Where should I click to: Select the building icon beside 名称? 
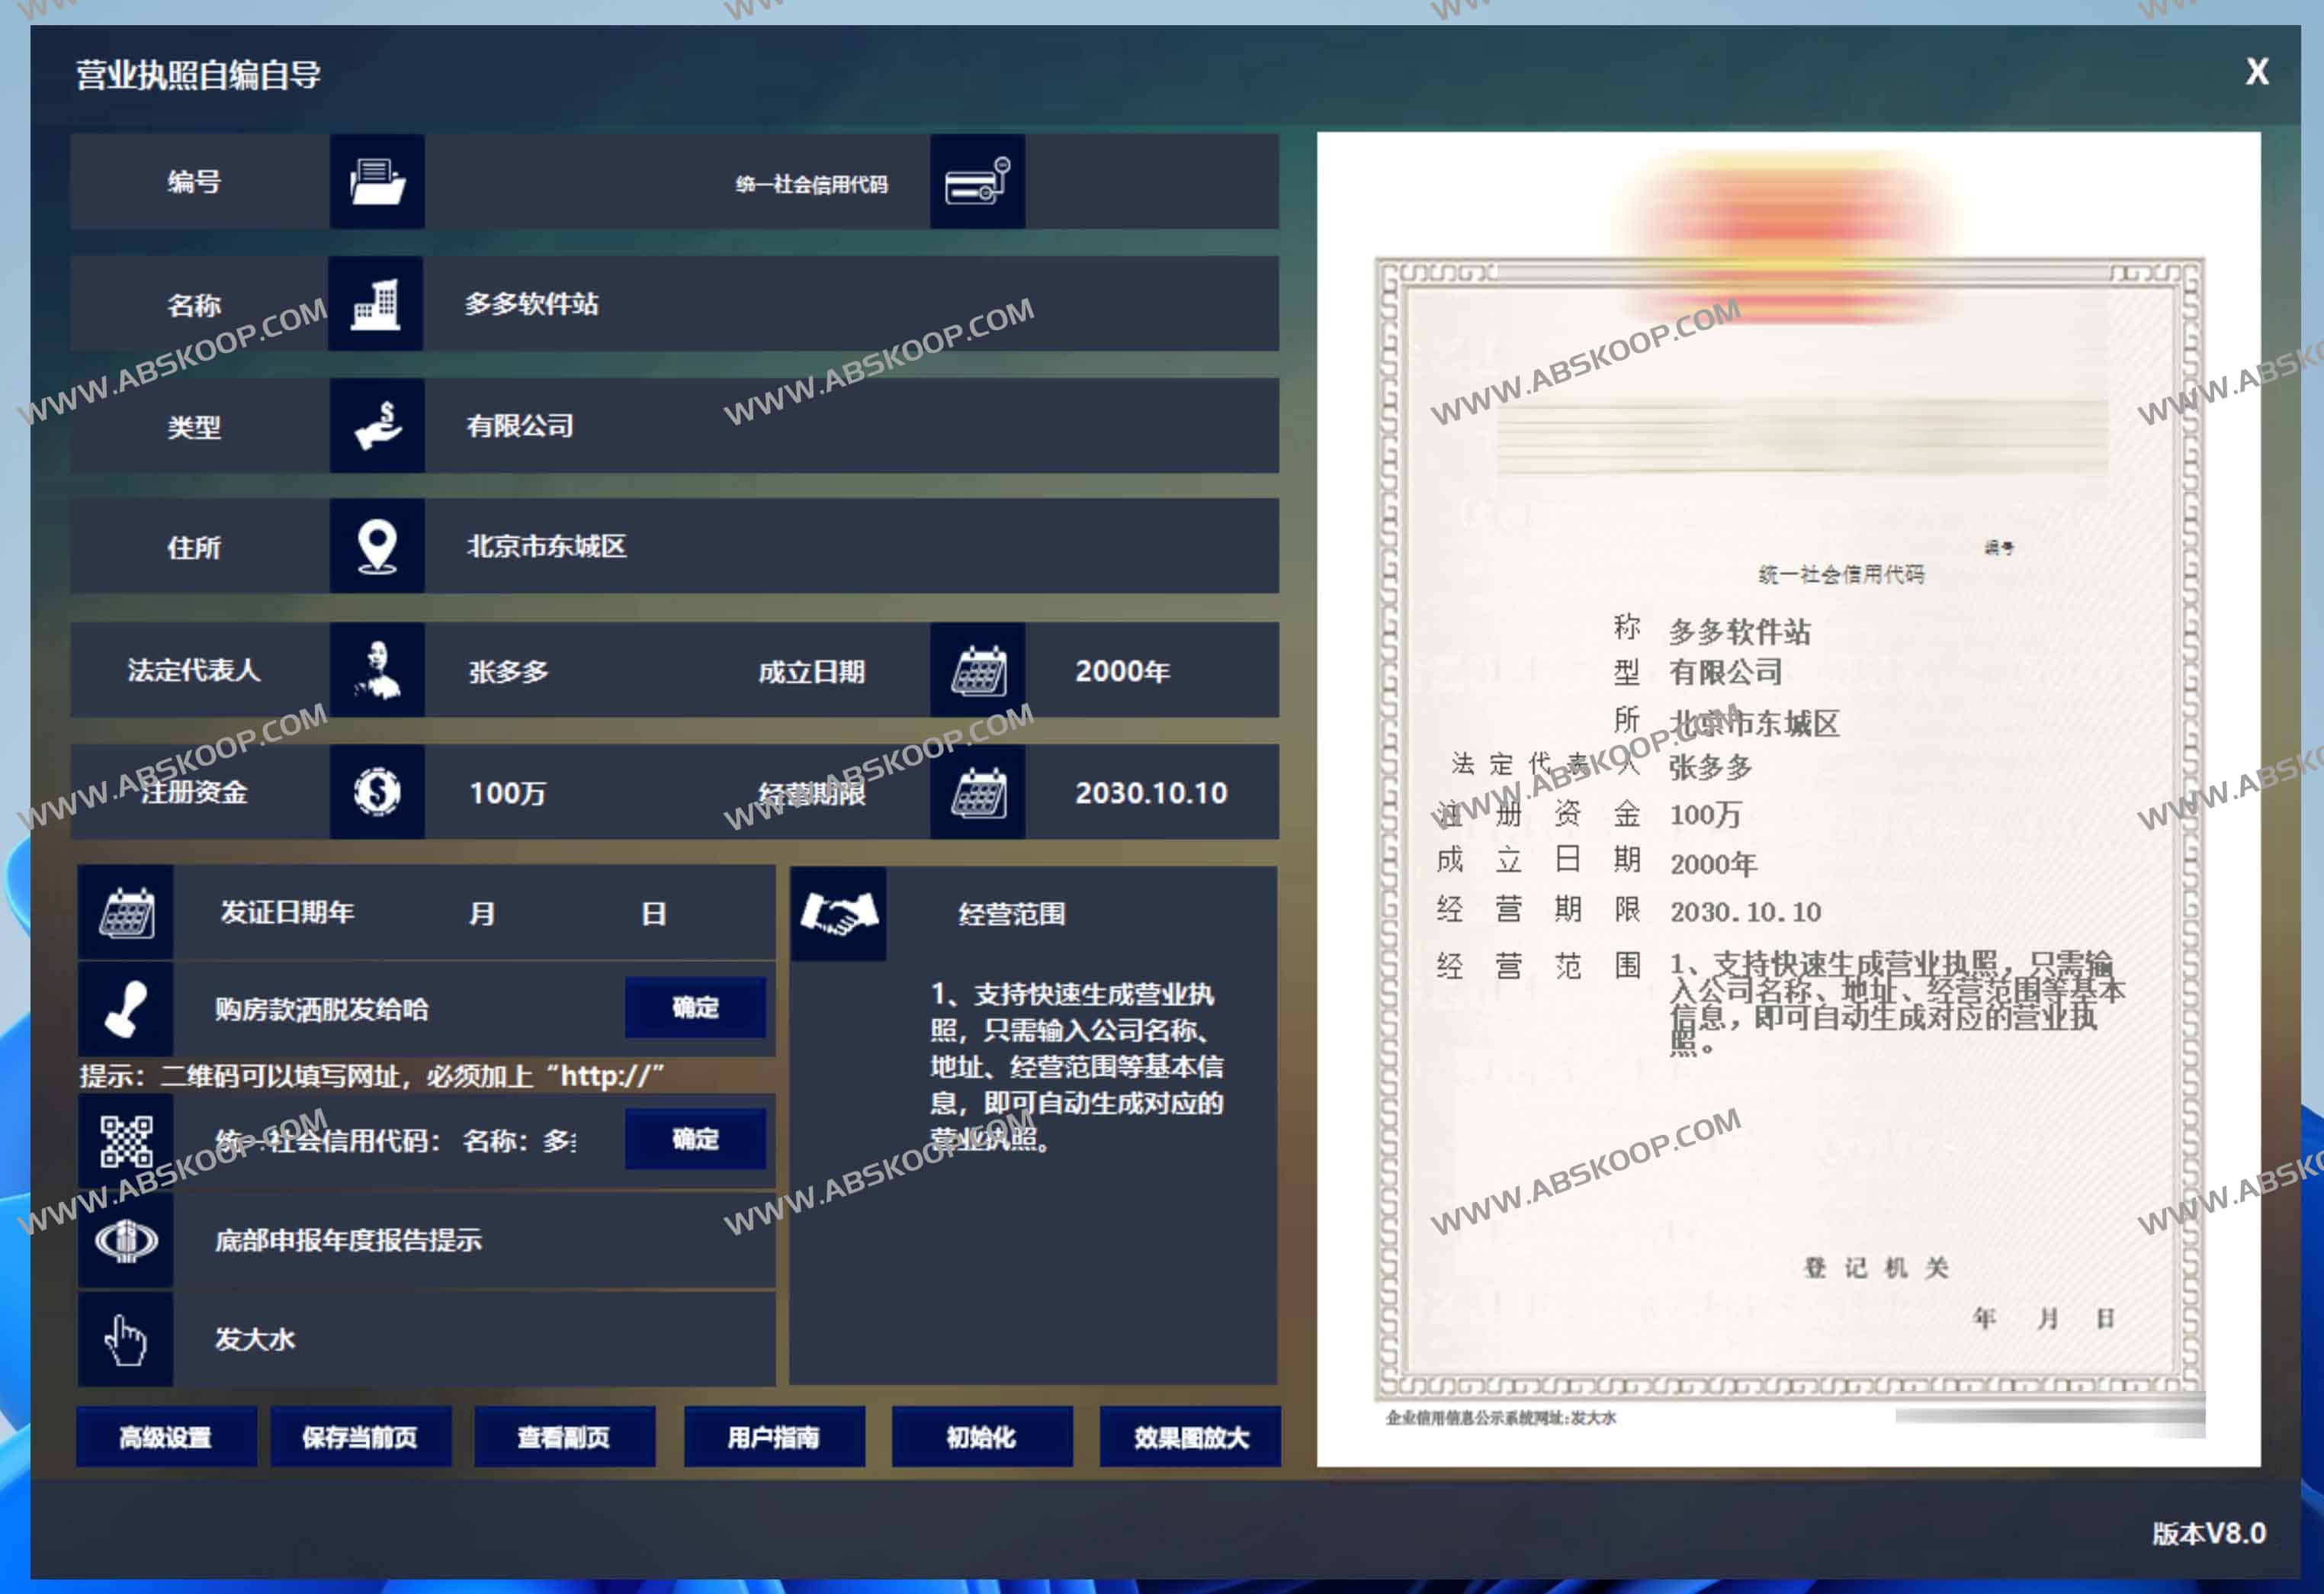coord(376,305)
